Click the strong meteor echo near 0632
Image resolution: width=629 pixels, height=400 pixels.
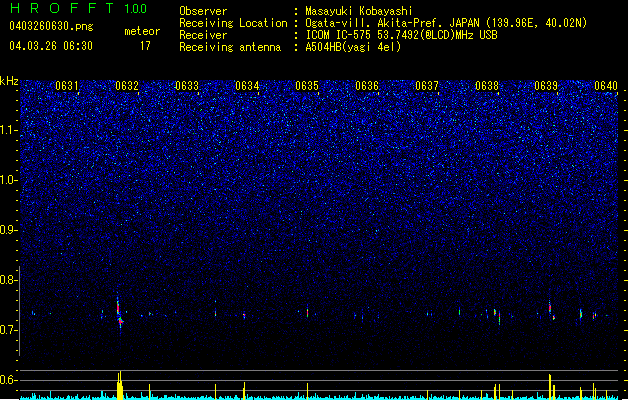[x=120, y=314]
